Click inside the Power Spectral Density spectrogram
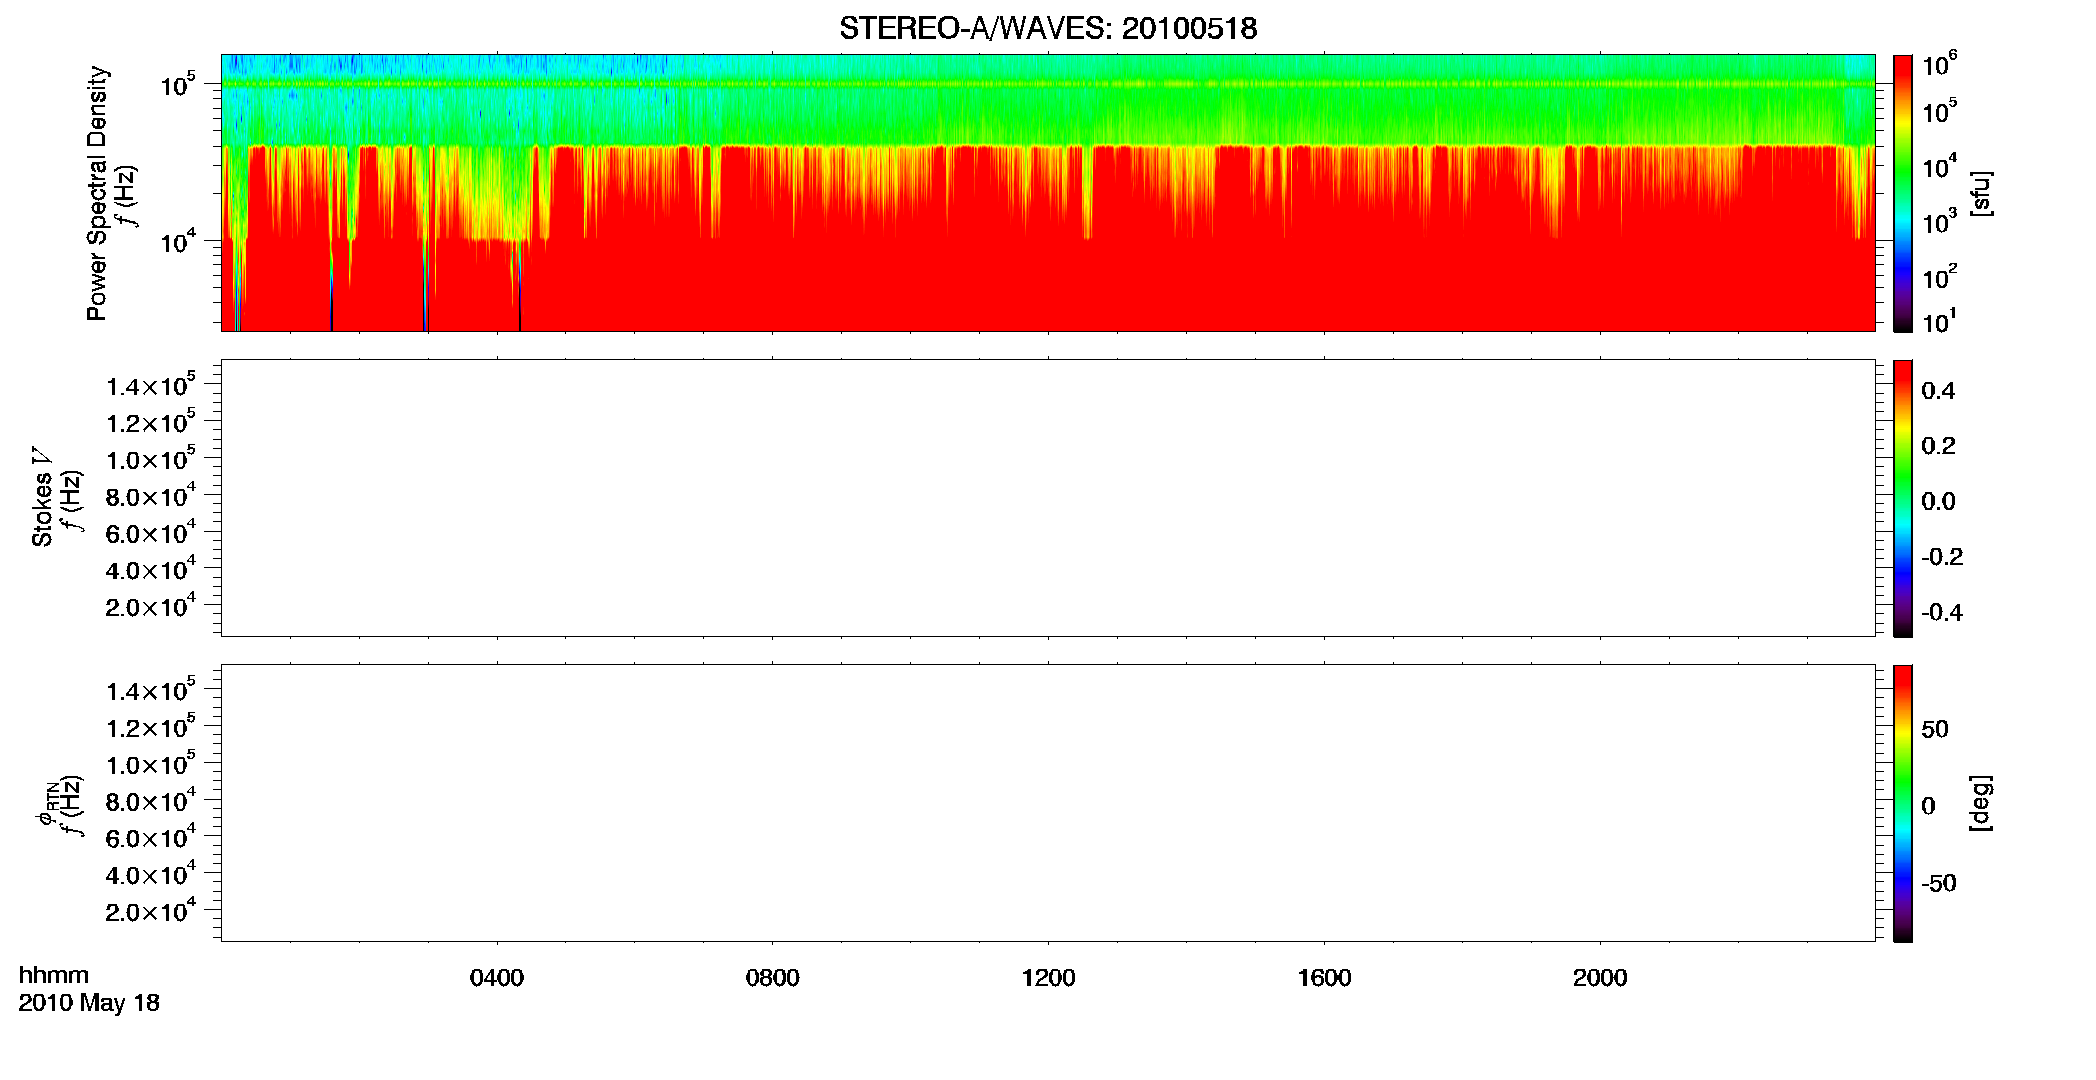The width and height of the screenshot is (2096, 1080). (1048, 193)
